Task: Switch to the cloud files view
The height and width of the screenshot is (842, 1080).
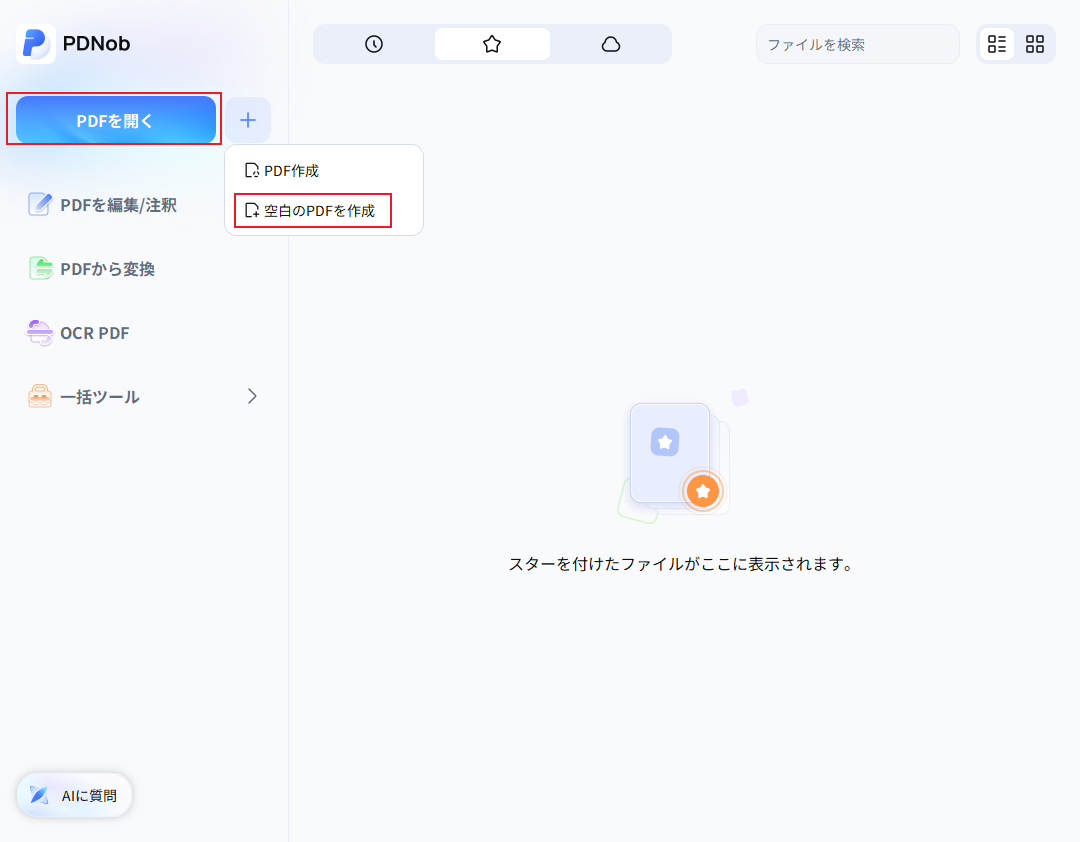Action: [612, 44]
